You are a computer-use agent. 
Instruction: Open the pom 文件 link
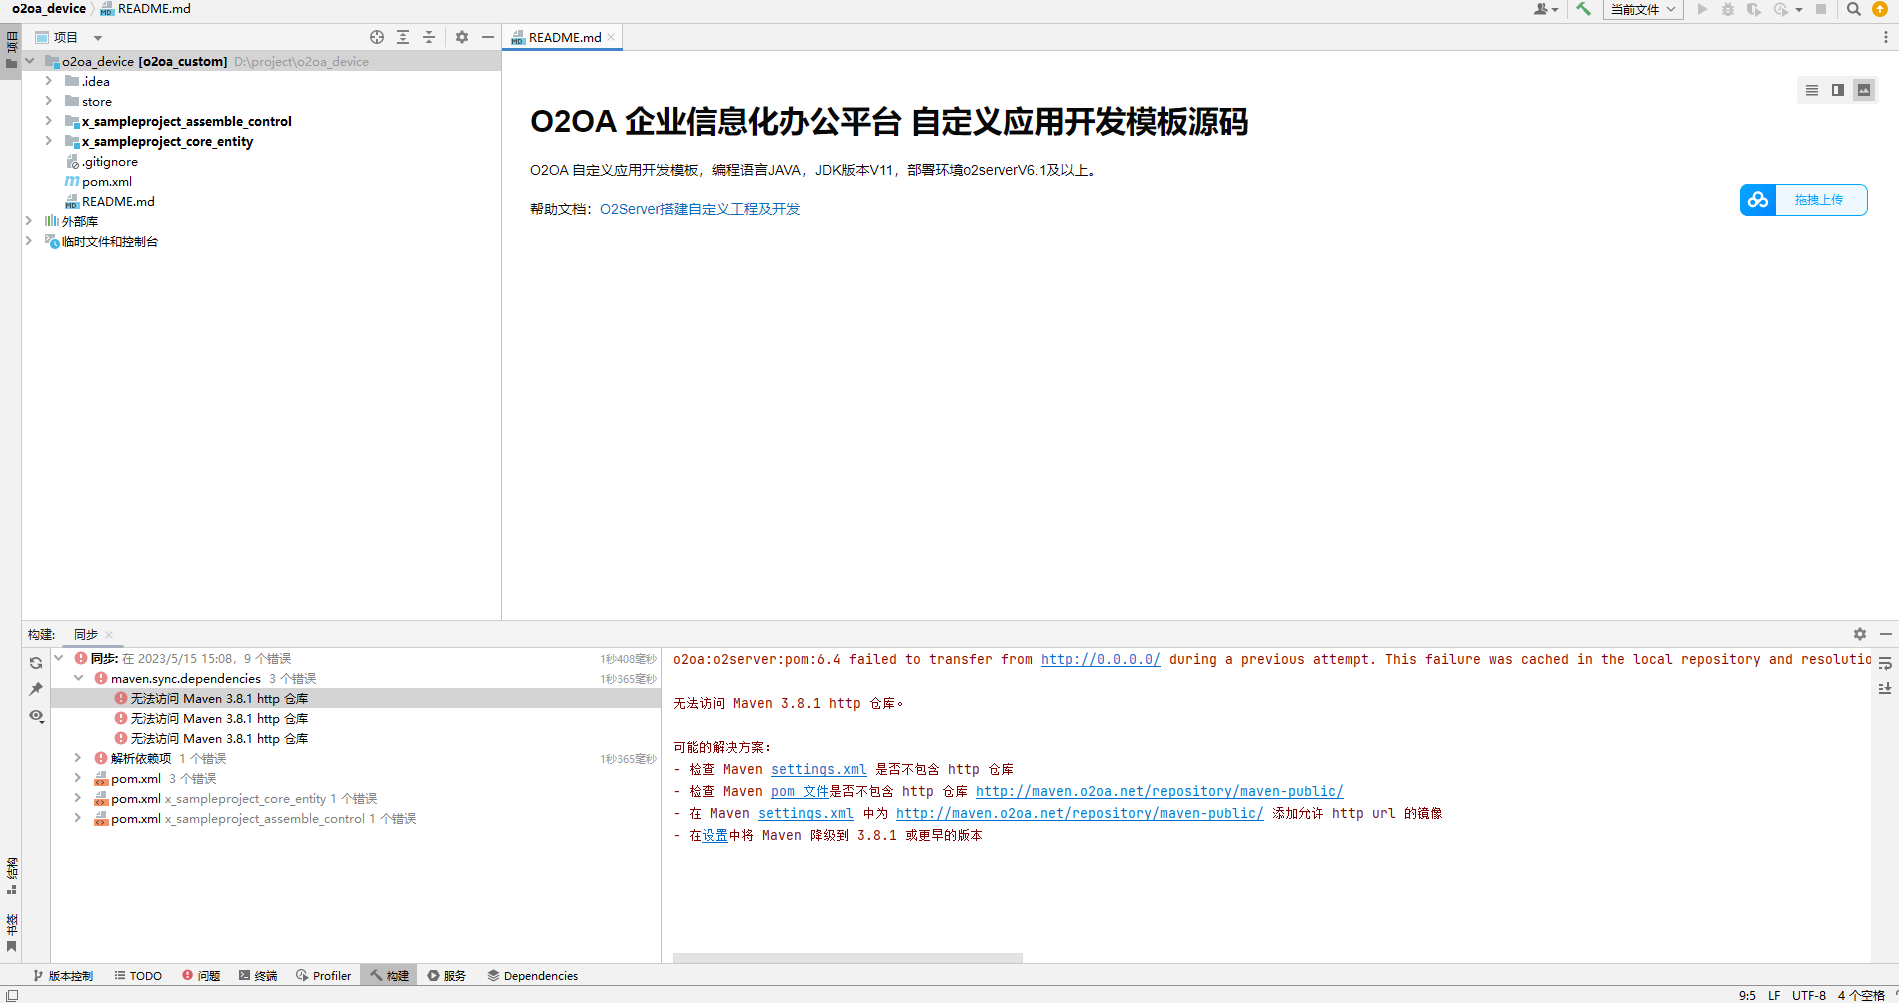pos(799,792)
